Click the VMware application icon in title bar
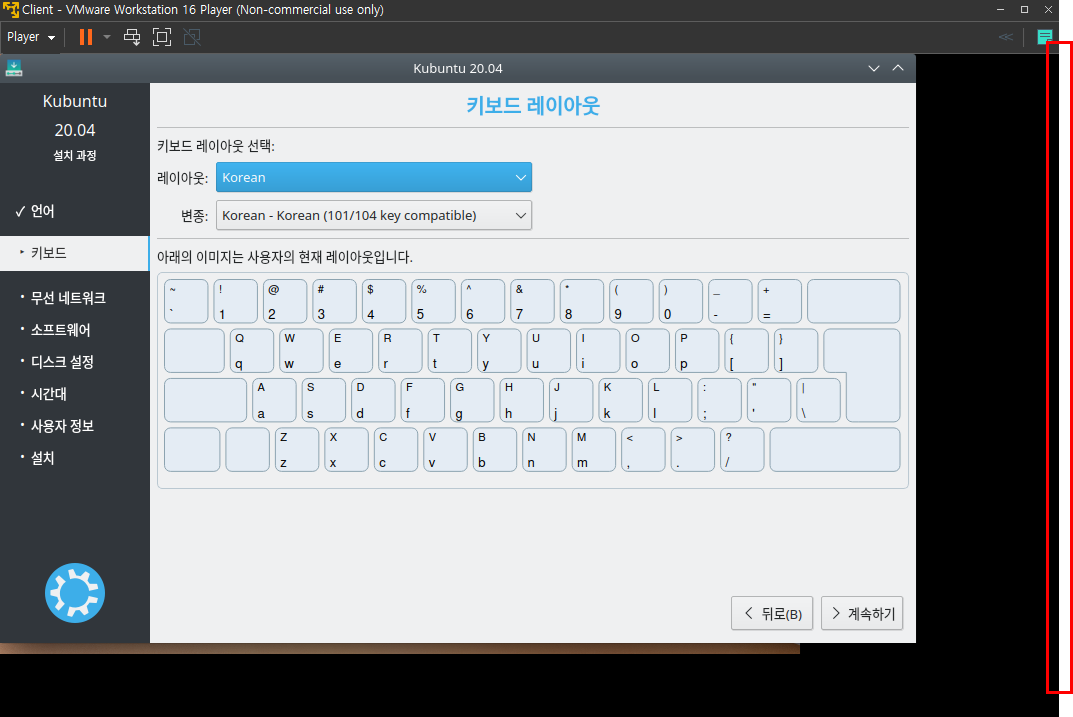This screenshot has height=717, width=1073. (x=11, y=10)
